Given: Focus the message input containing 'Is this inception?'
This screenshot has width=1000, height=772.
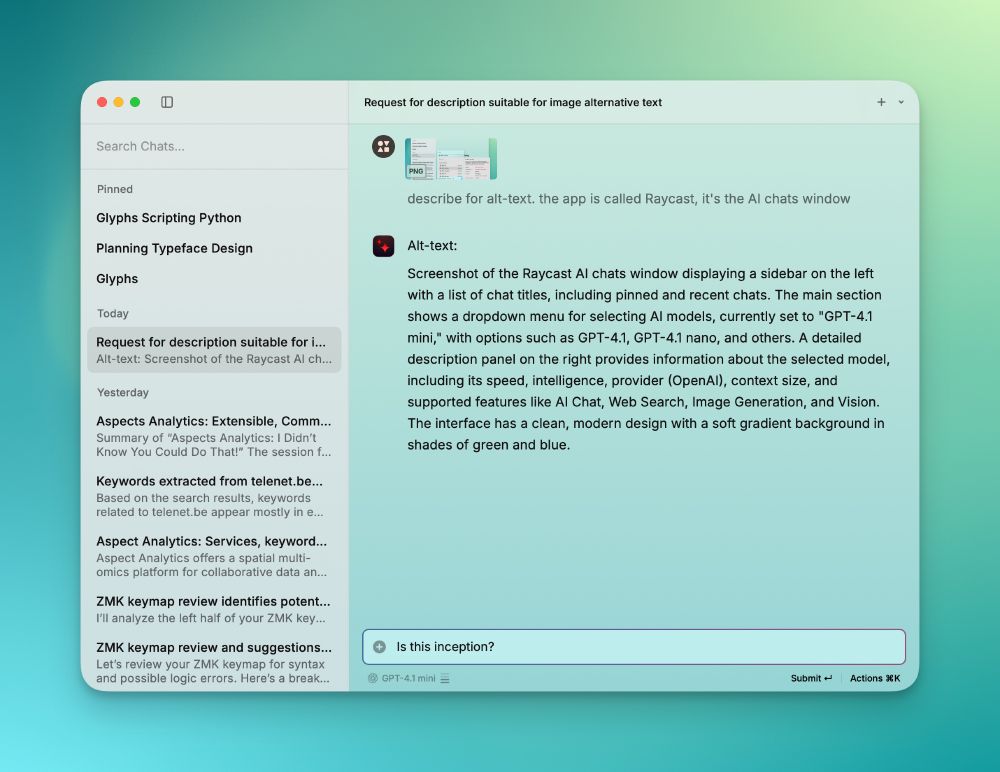Looking at the screenshot, I should point(634,647).
